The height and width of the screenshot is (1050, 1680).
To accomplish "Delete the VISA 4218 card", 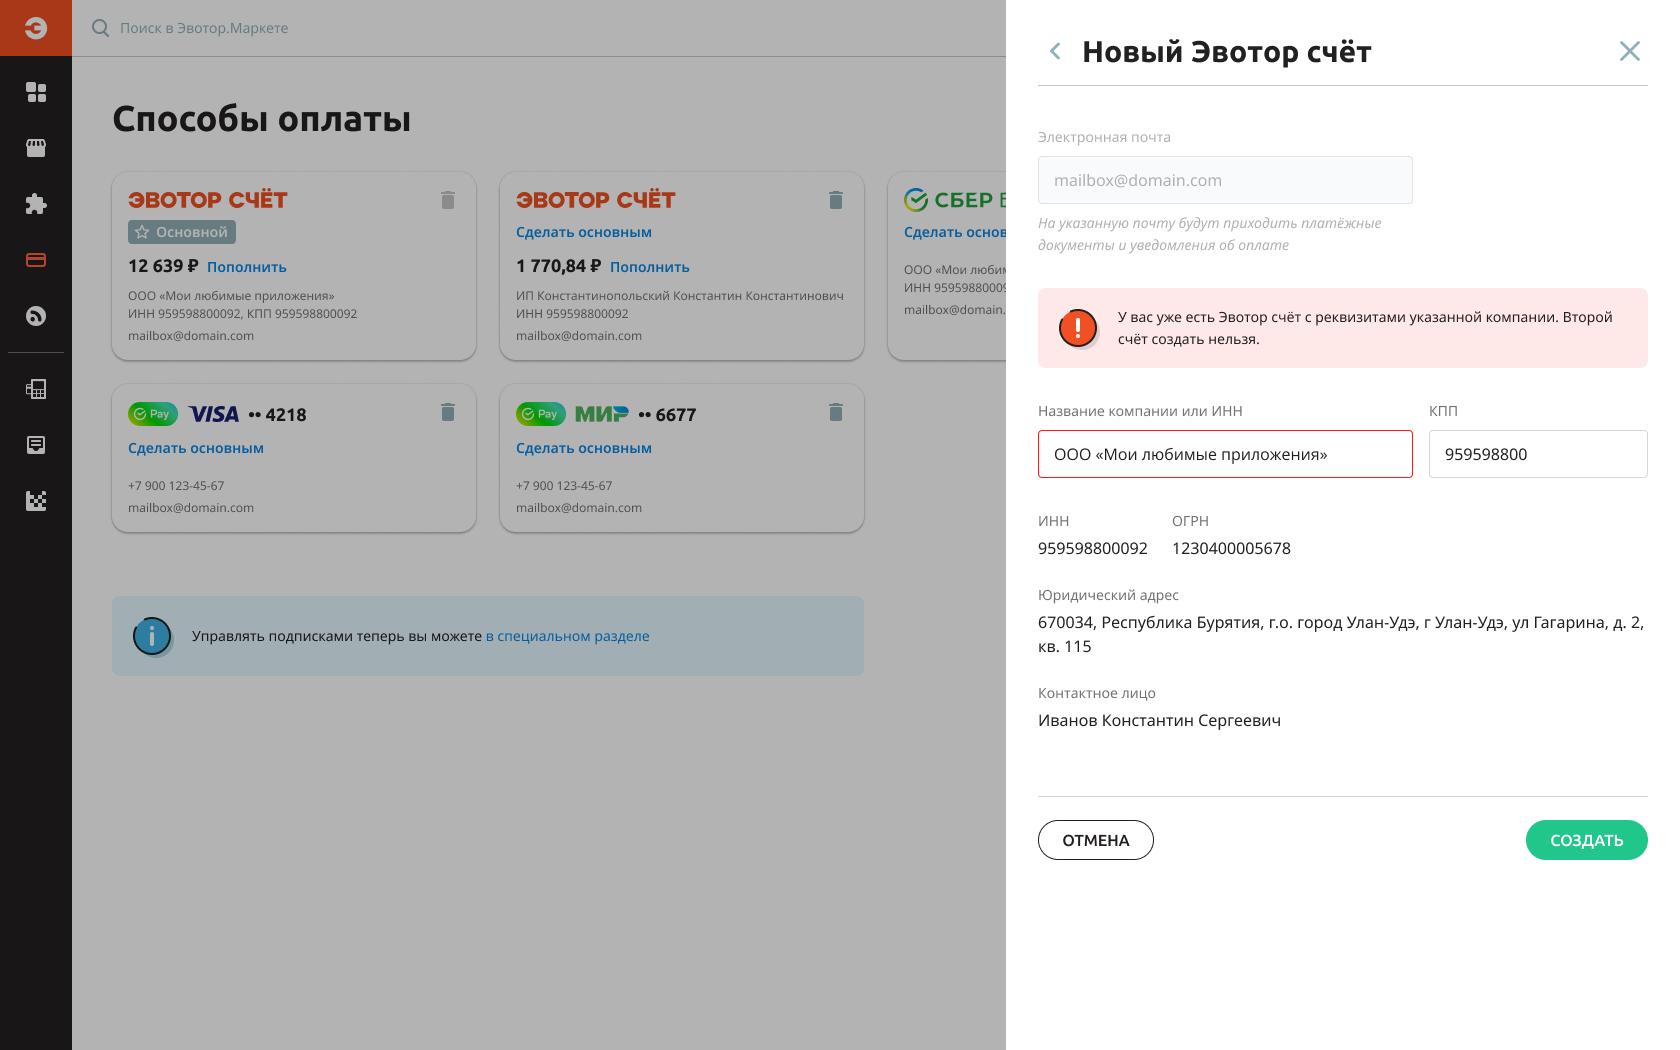I will tap(448, 412).
